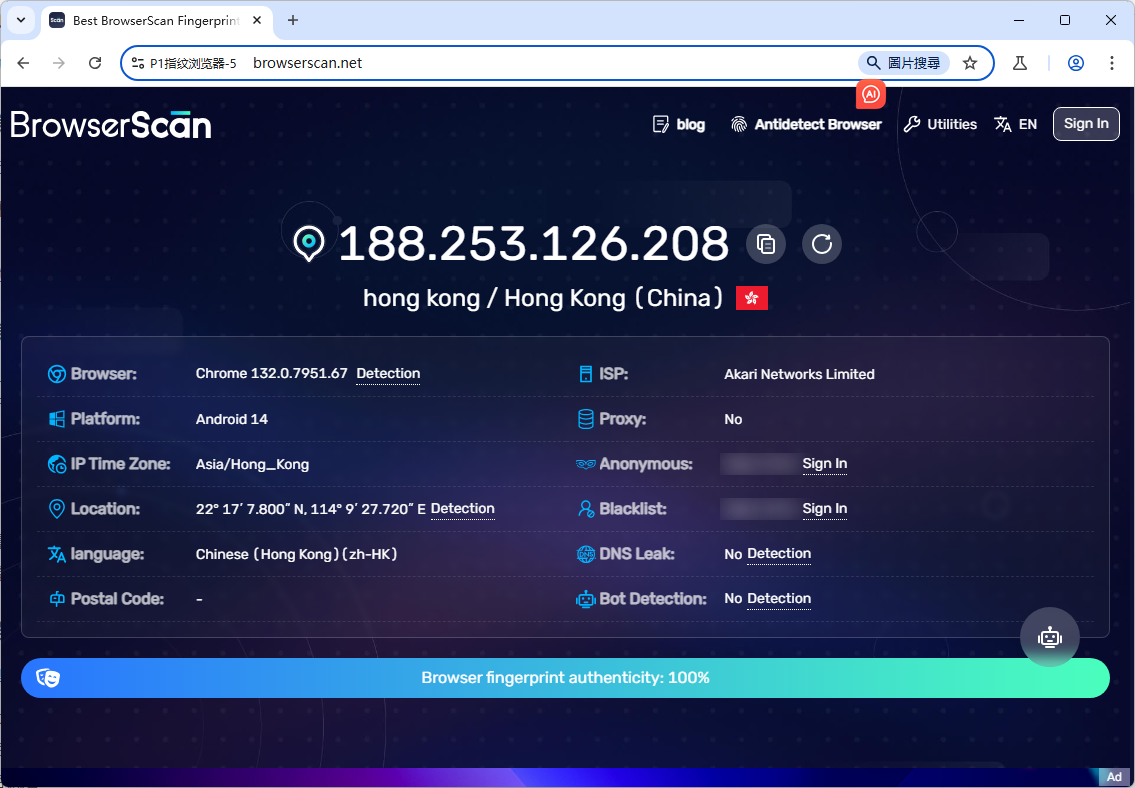Viewport: 1135px width, 788px height.
Task: Go to the blog menu item
Action: (x=679, y=124)
